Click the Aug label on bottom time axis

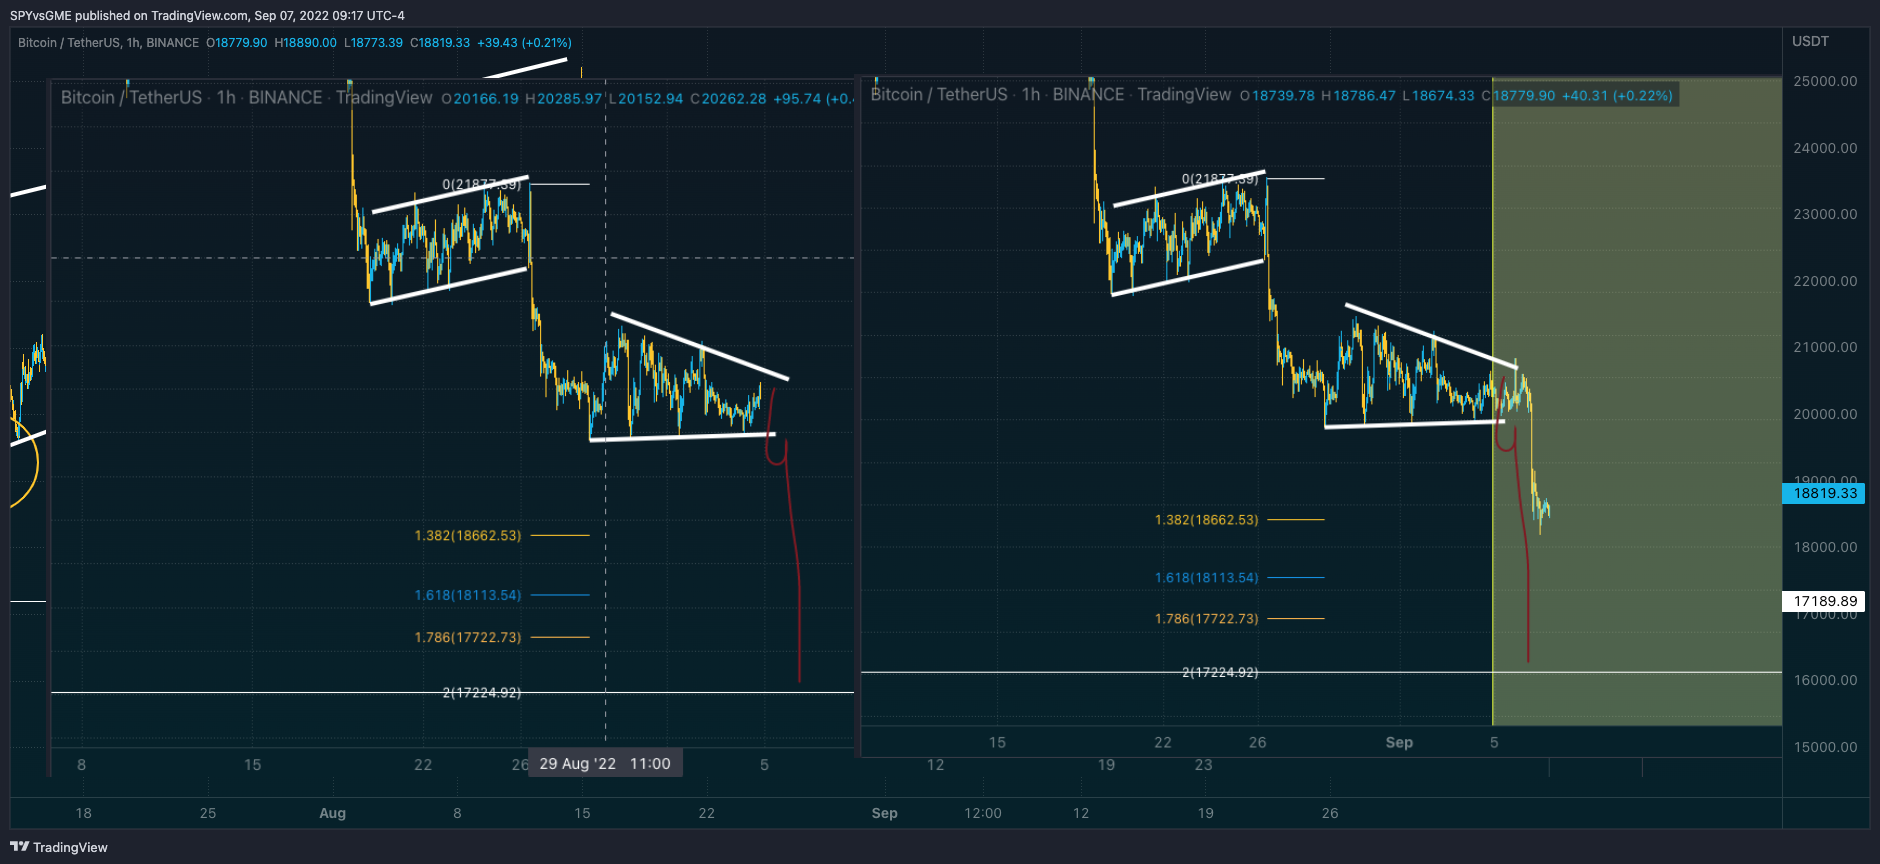[x=332, y=813]
